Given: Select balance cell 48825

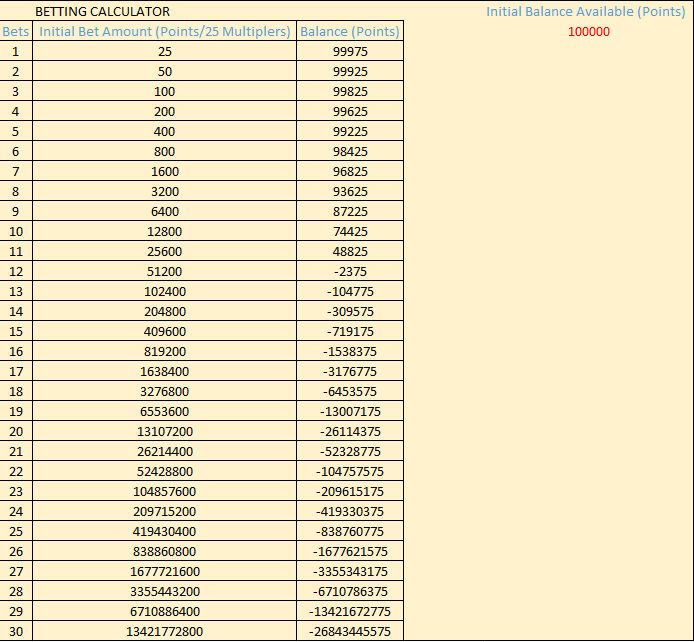Looking at the screenshot, I should (x=350, y=251).
